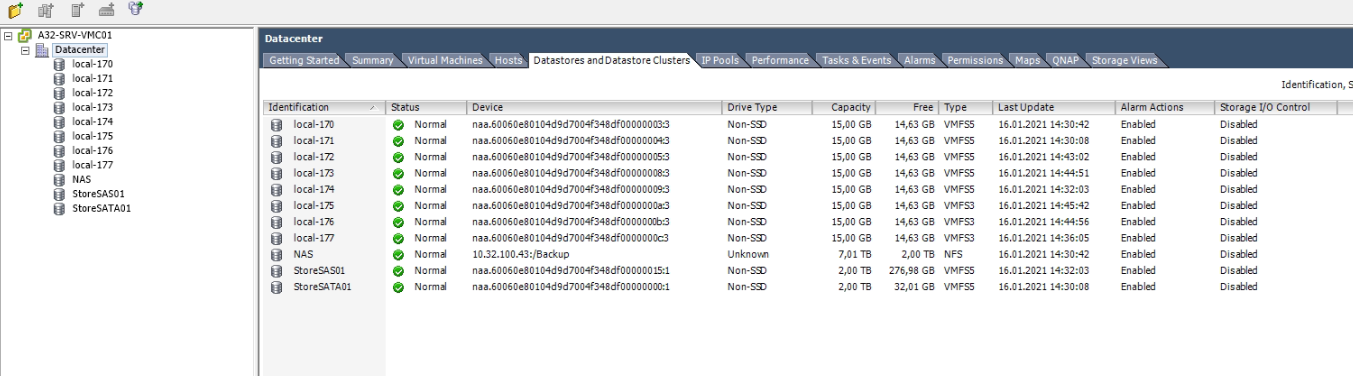Click the local-175 datastore icon in table
Screen dimensions: 1353x376
(277, 206)
